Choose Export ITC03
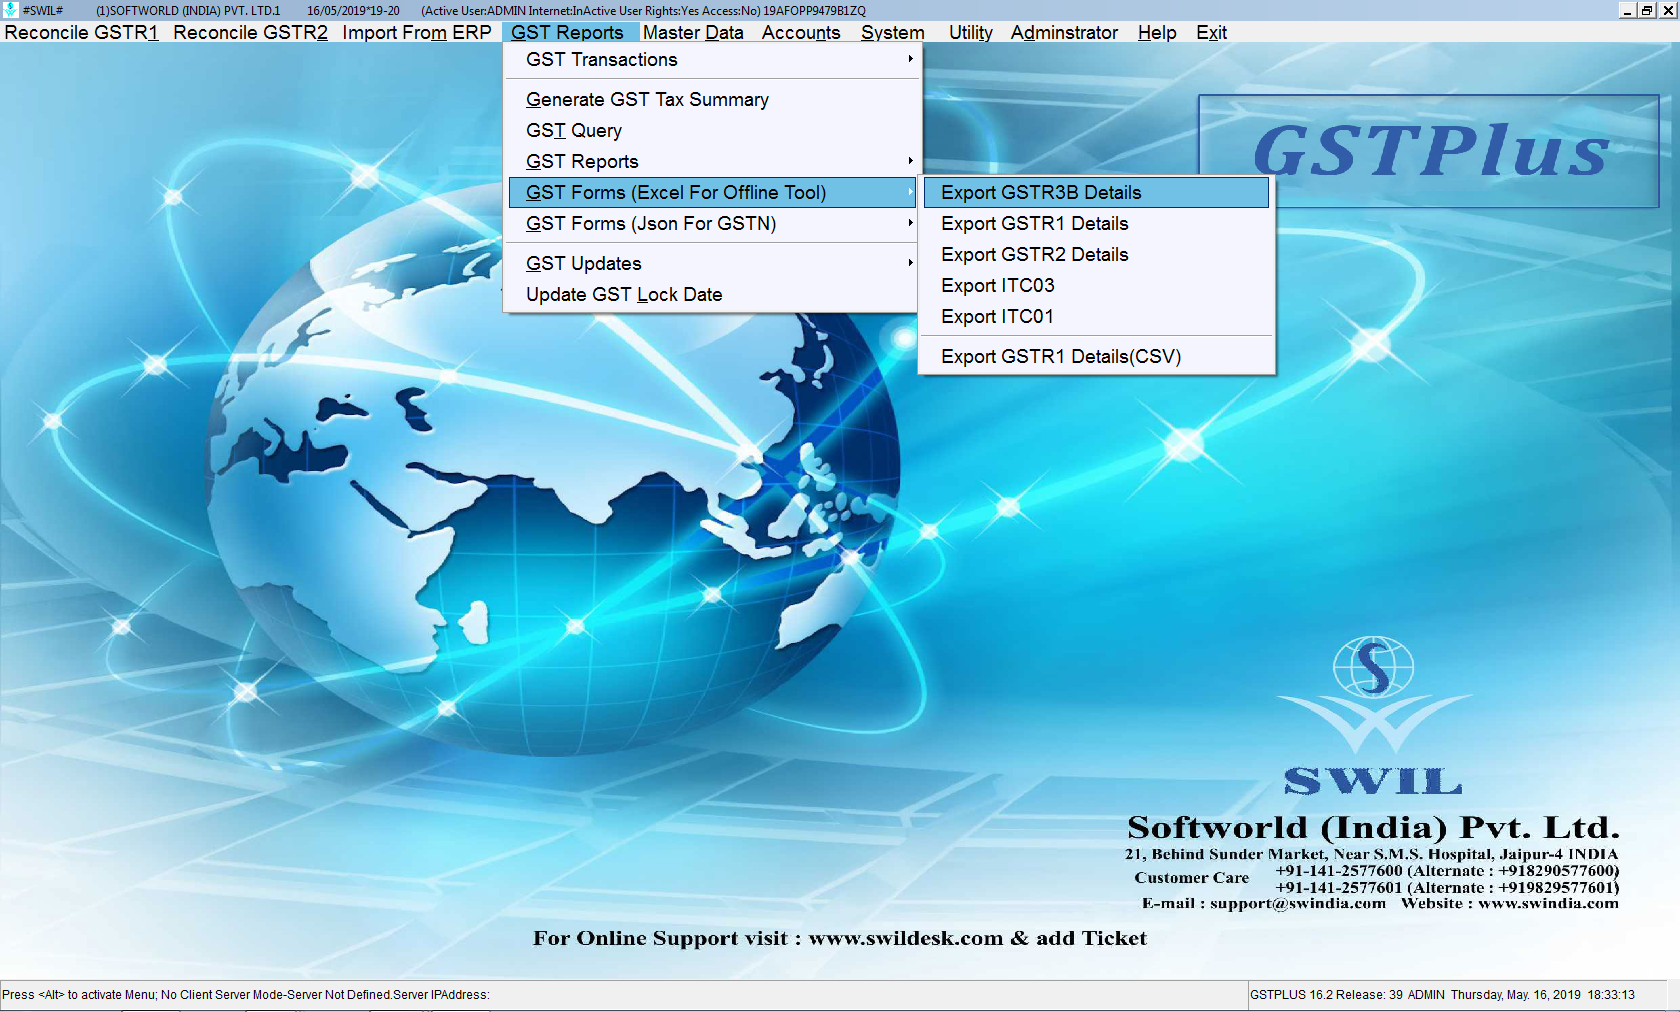The height and width of the screenshot is (1012, 1680). coord(1096,286)
